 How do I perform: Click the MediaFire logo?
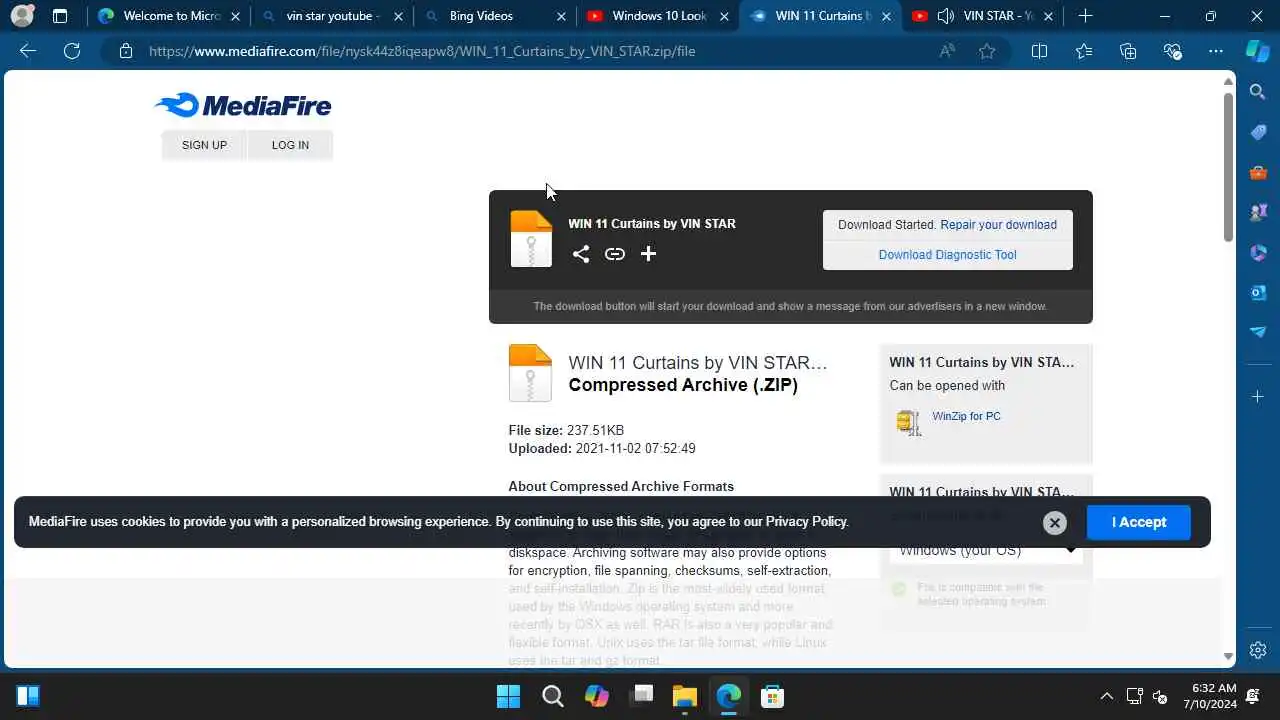(x=243, y=105)
